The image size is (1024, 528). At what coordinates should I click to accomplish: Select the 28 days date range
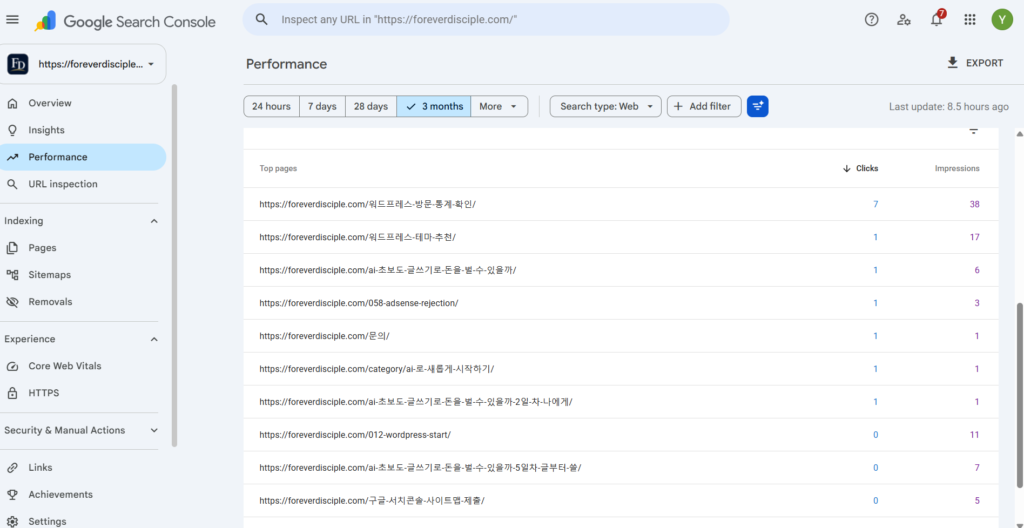(371, 107)
